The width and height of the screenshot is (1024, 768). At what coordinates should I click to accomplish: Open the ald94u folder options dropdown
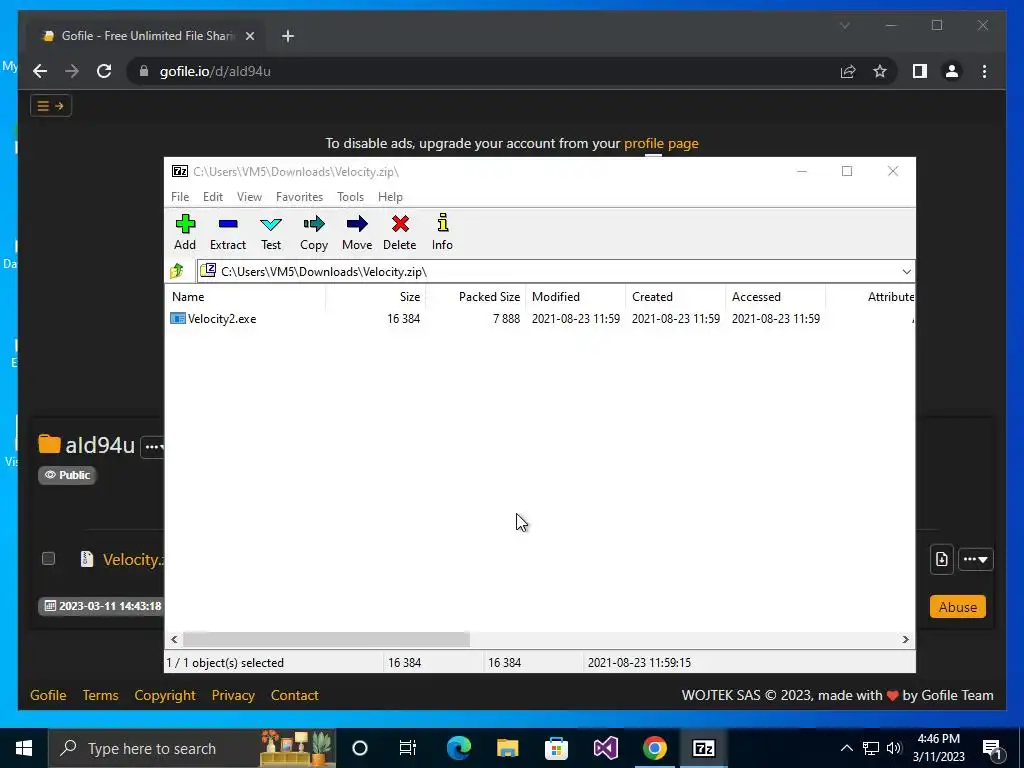tap(153, 447)
